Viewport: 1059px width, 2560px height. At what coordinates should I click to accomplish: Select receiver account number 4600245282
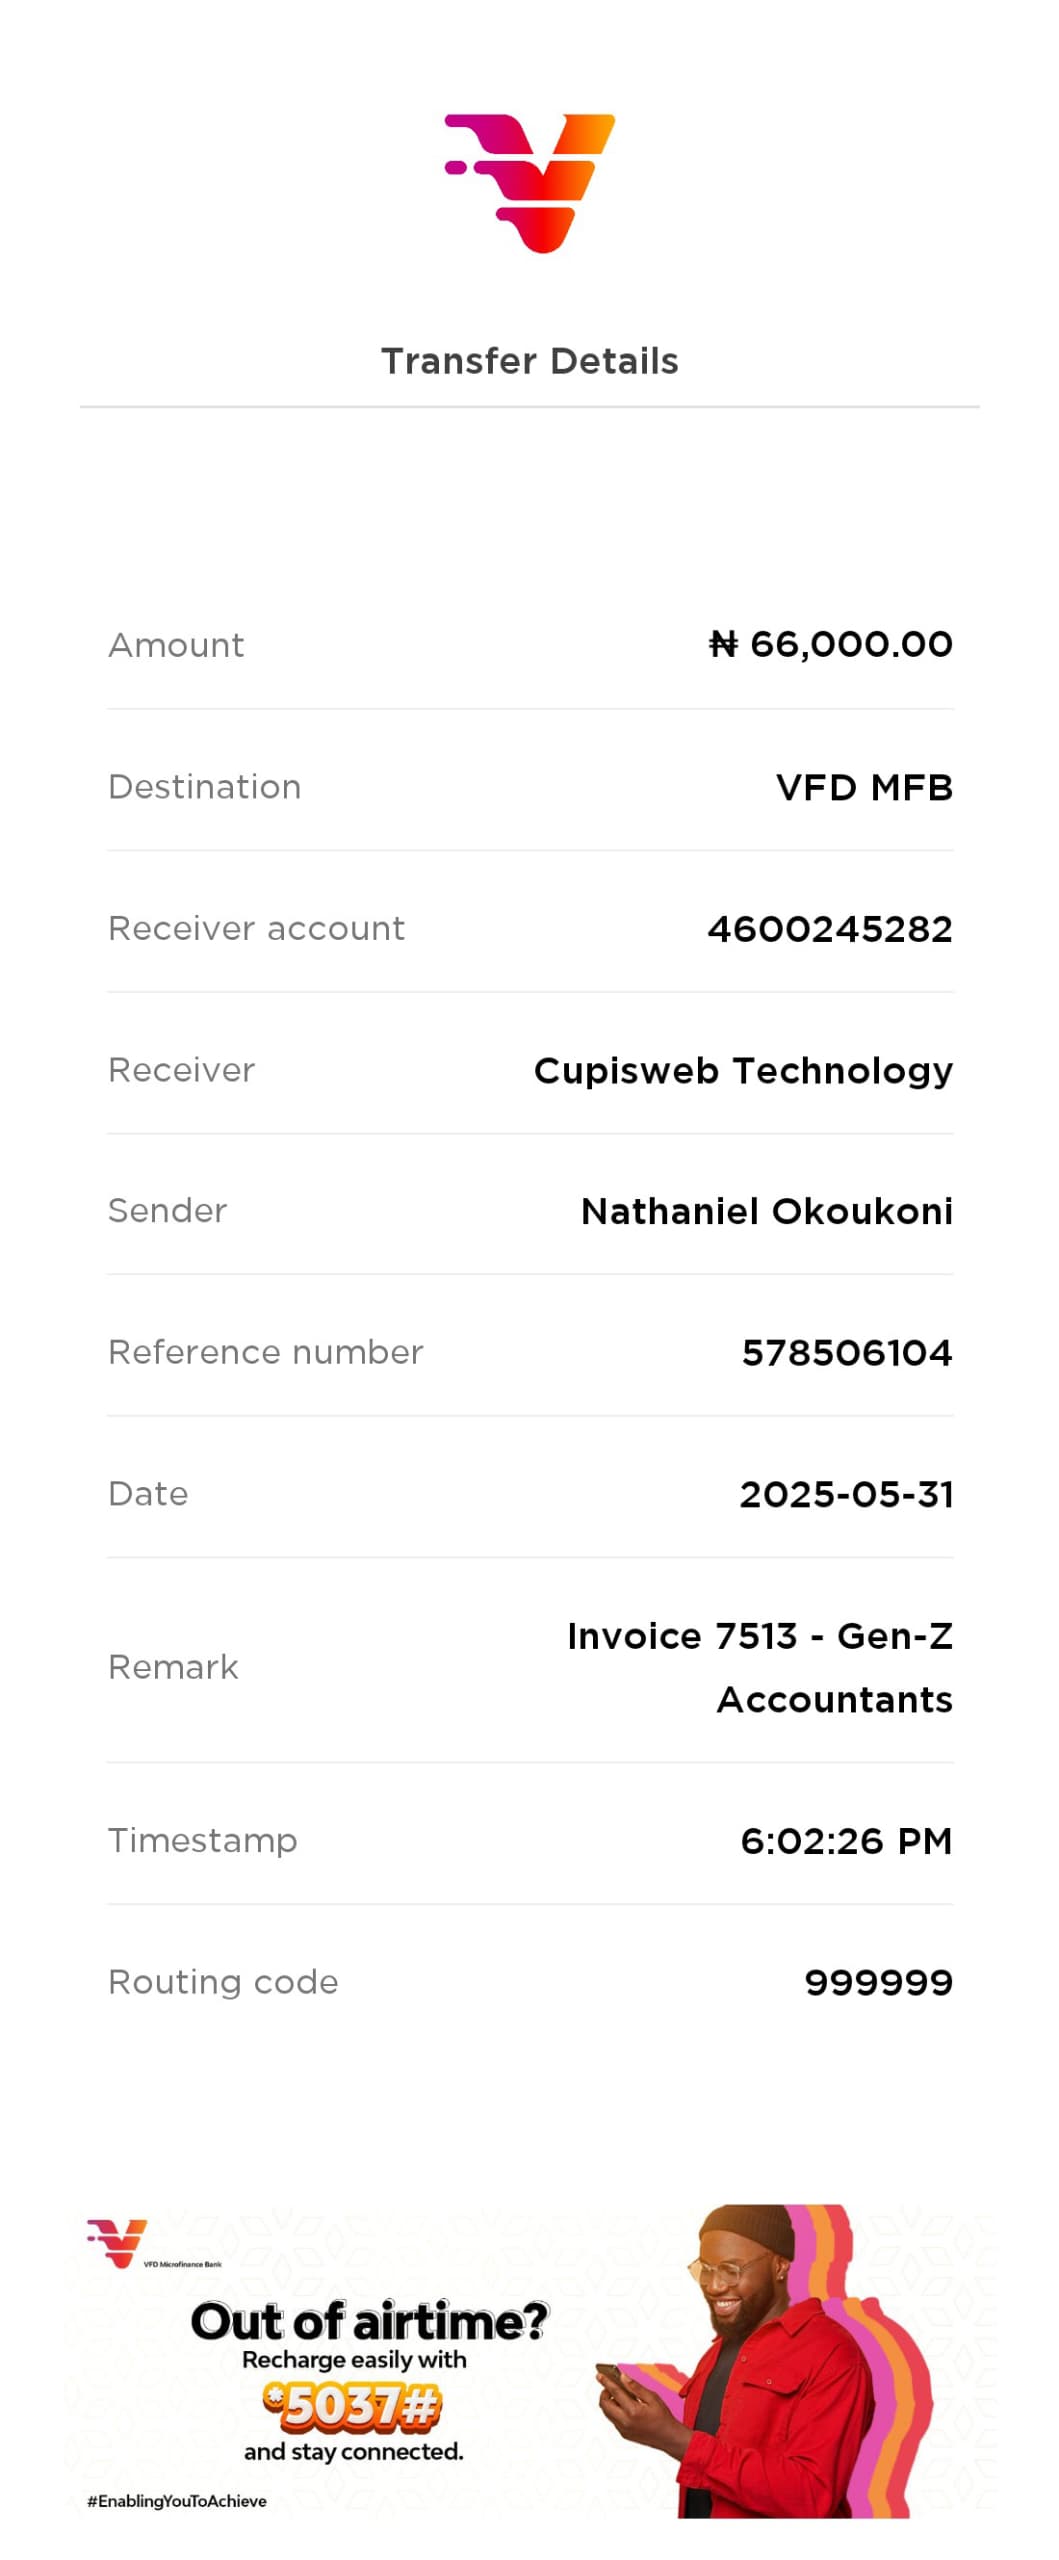point(829,929)
